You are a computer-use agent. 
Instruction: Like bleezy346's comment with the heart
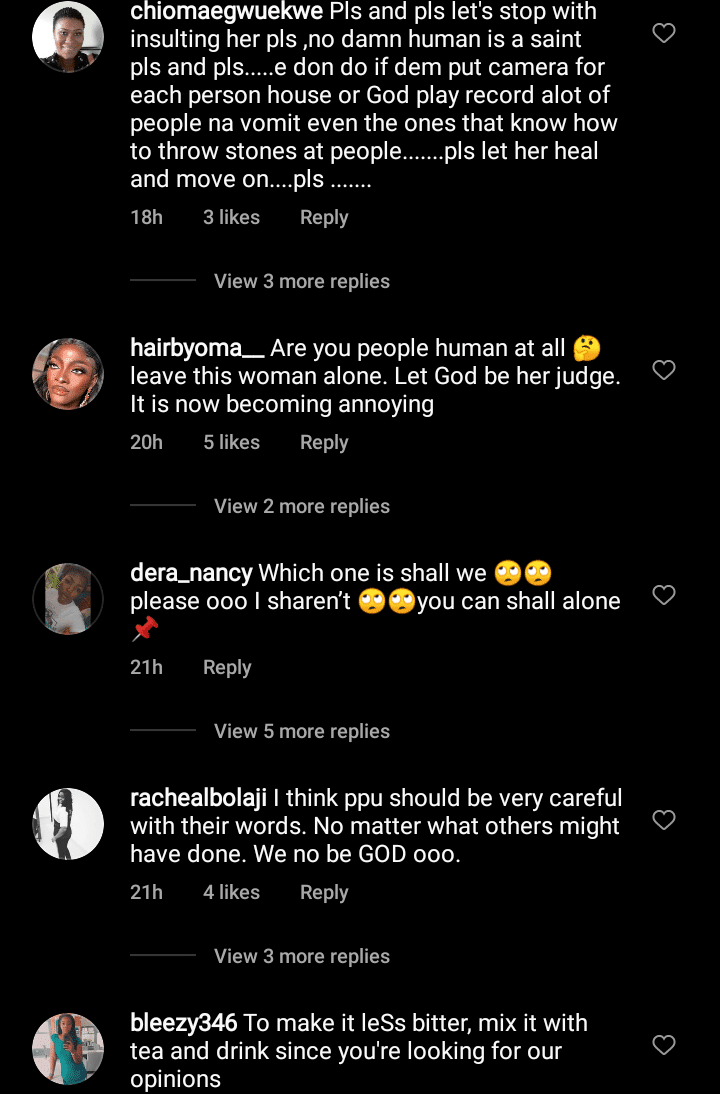(x=663, y=1045)
